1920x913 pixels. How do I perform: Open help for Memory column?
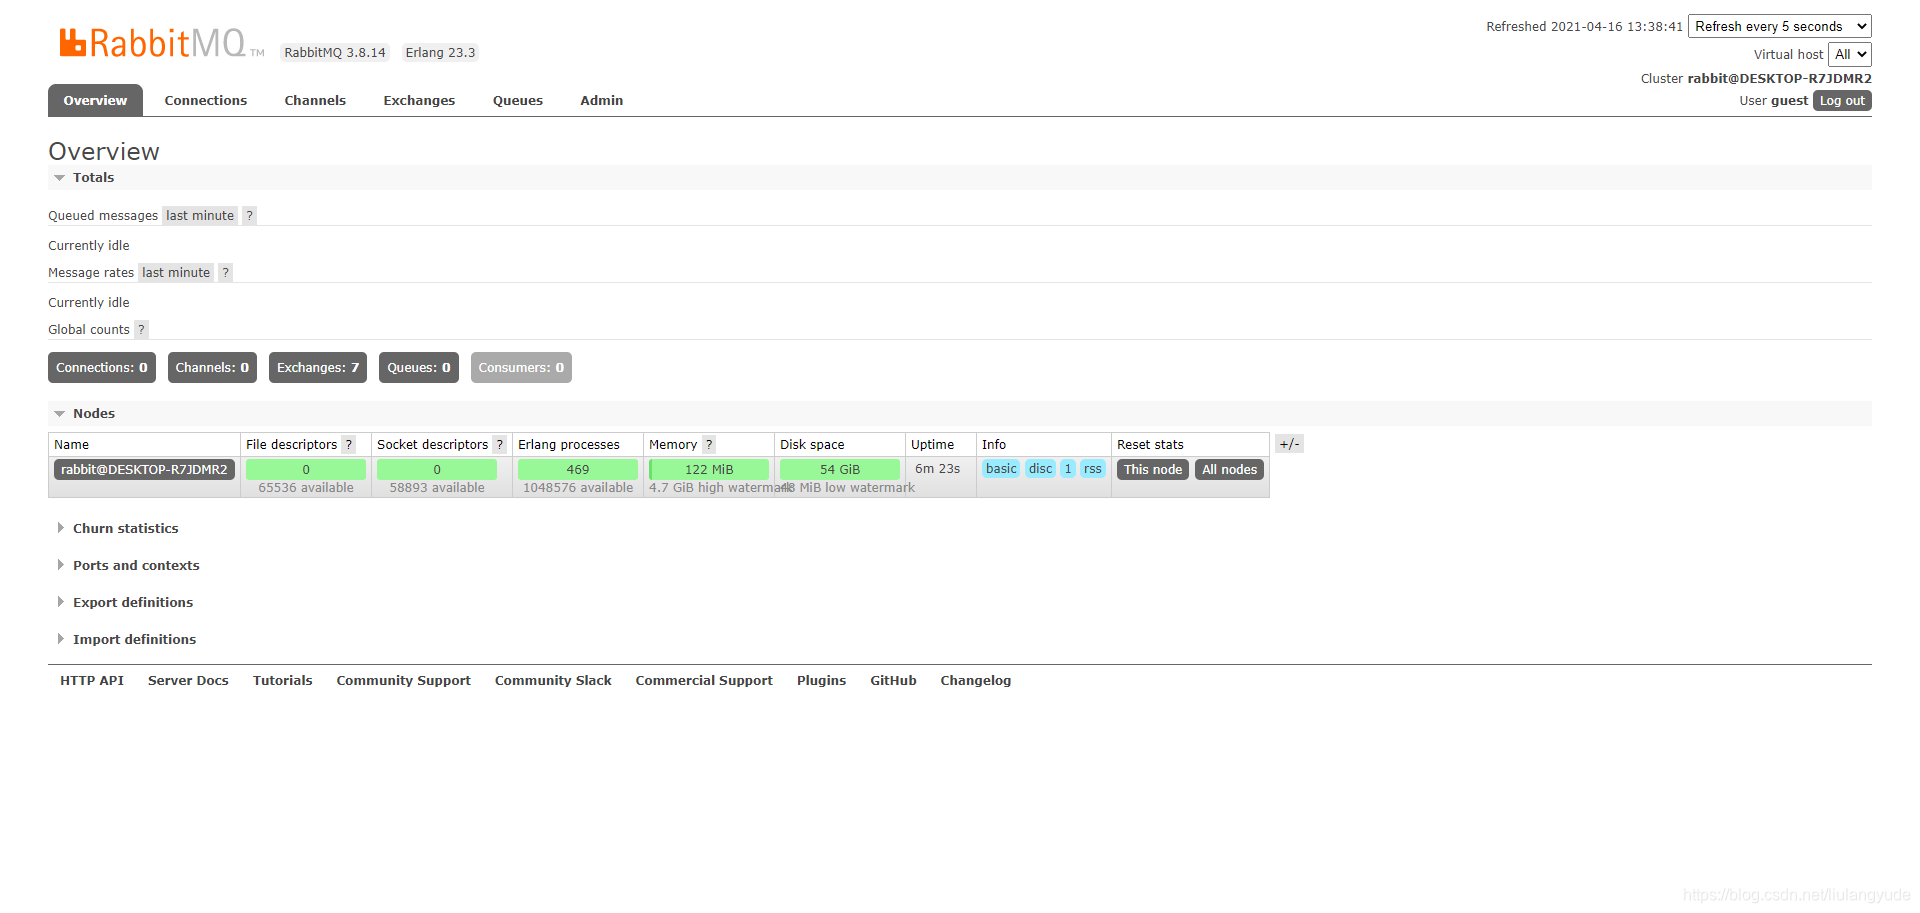[x=709, y=445]
